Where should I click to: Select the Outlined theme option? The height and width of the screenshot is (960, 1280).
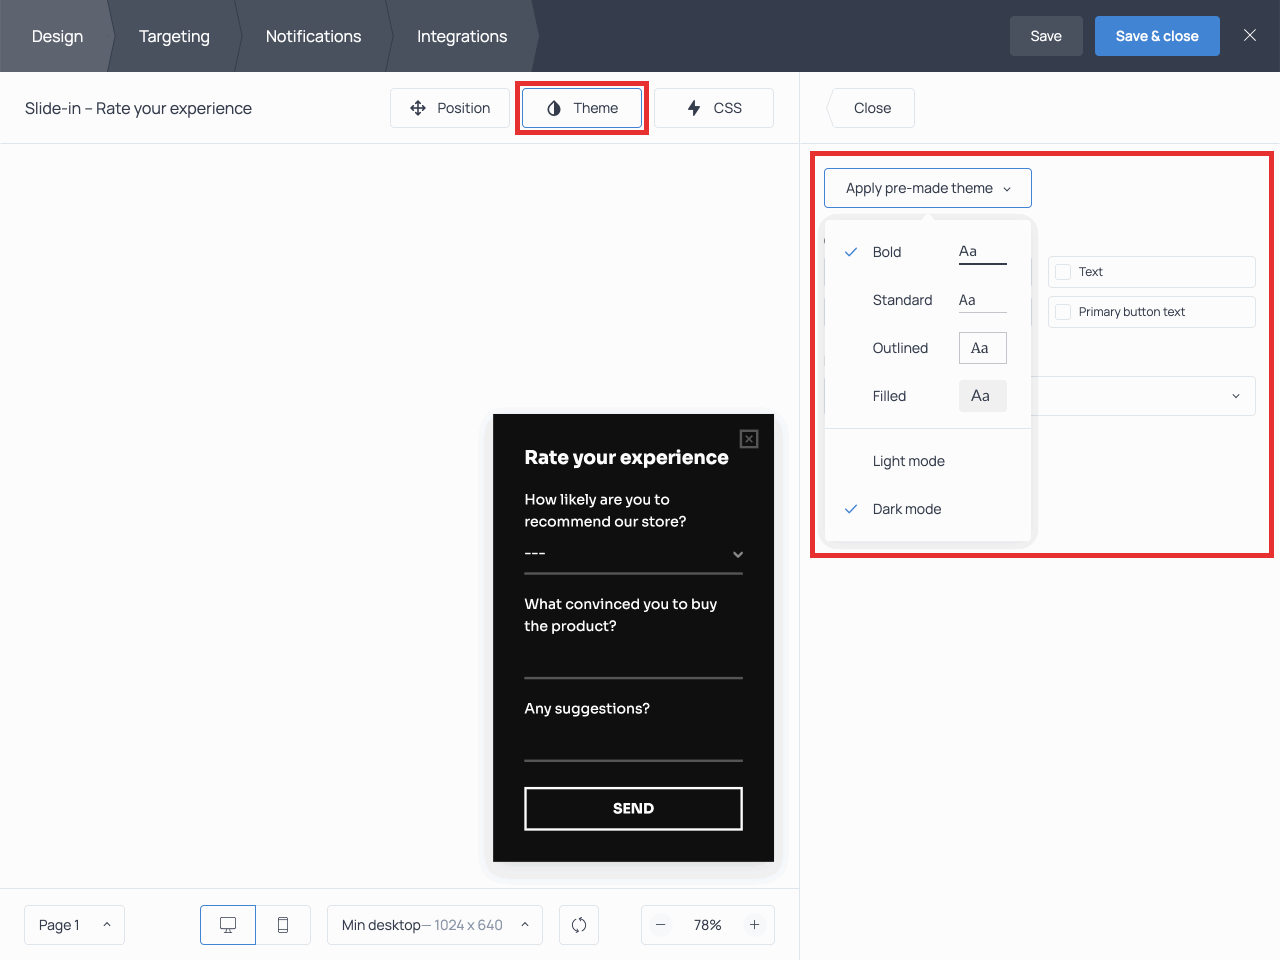coord(900,348)
